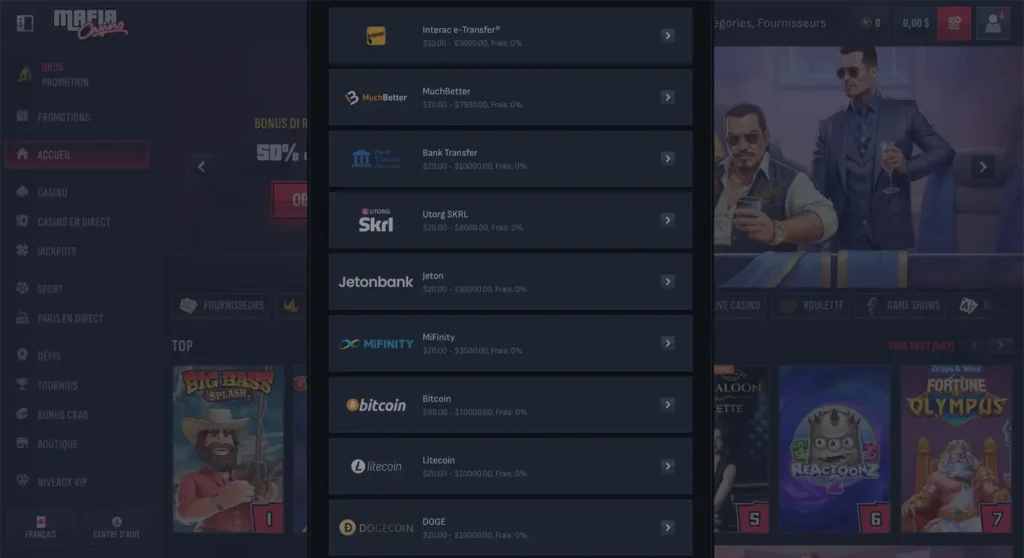
Task: Select the crown category tab icon
Action: click(291, 305)
